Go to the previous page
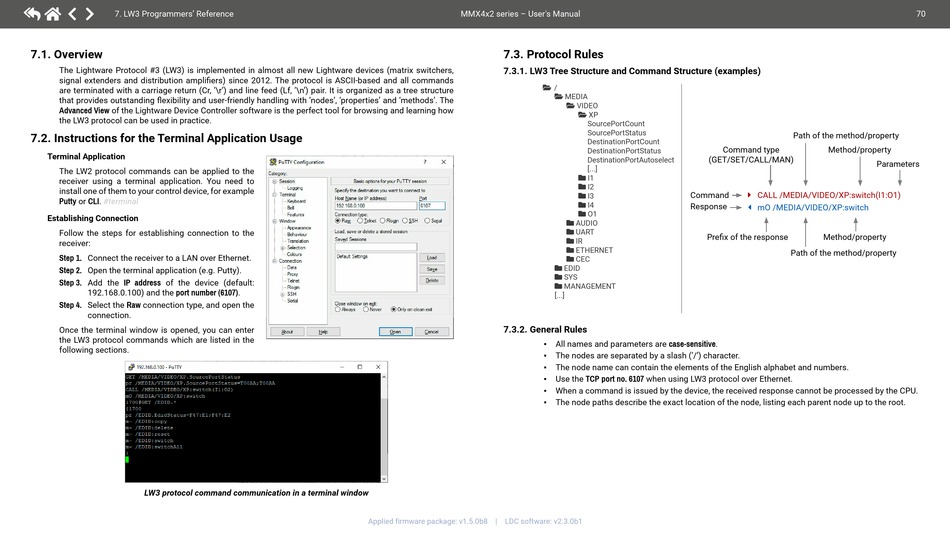The height and width of the screenshot is (533, 950). 72,14
